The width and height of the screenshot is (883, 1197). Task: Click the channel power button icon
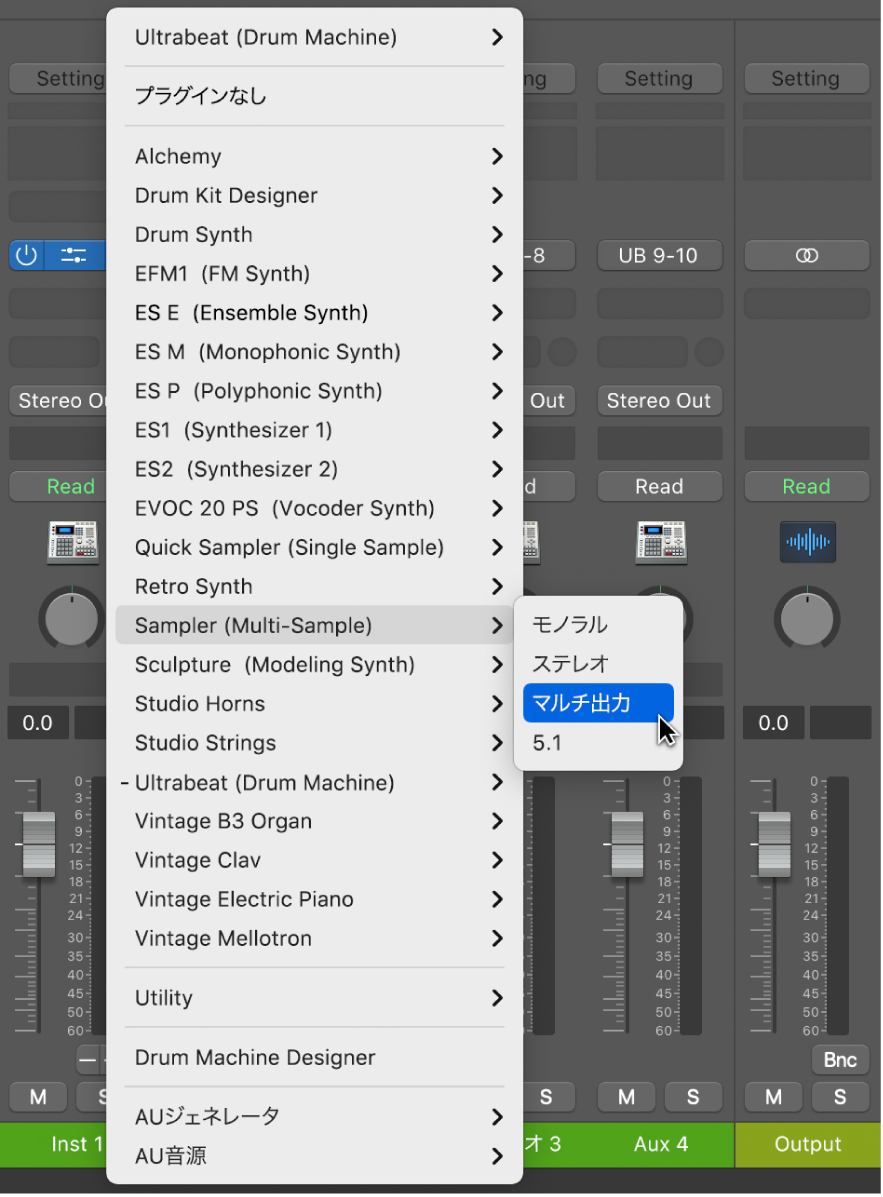pos(26,255)
